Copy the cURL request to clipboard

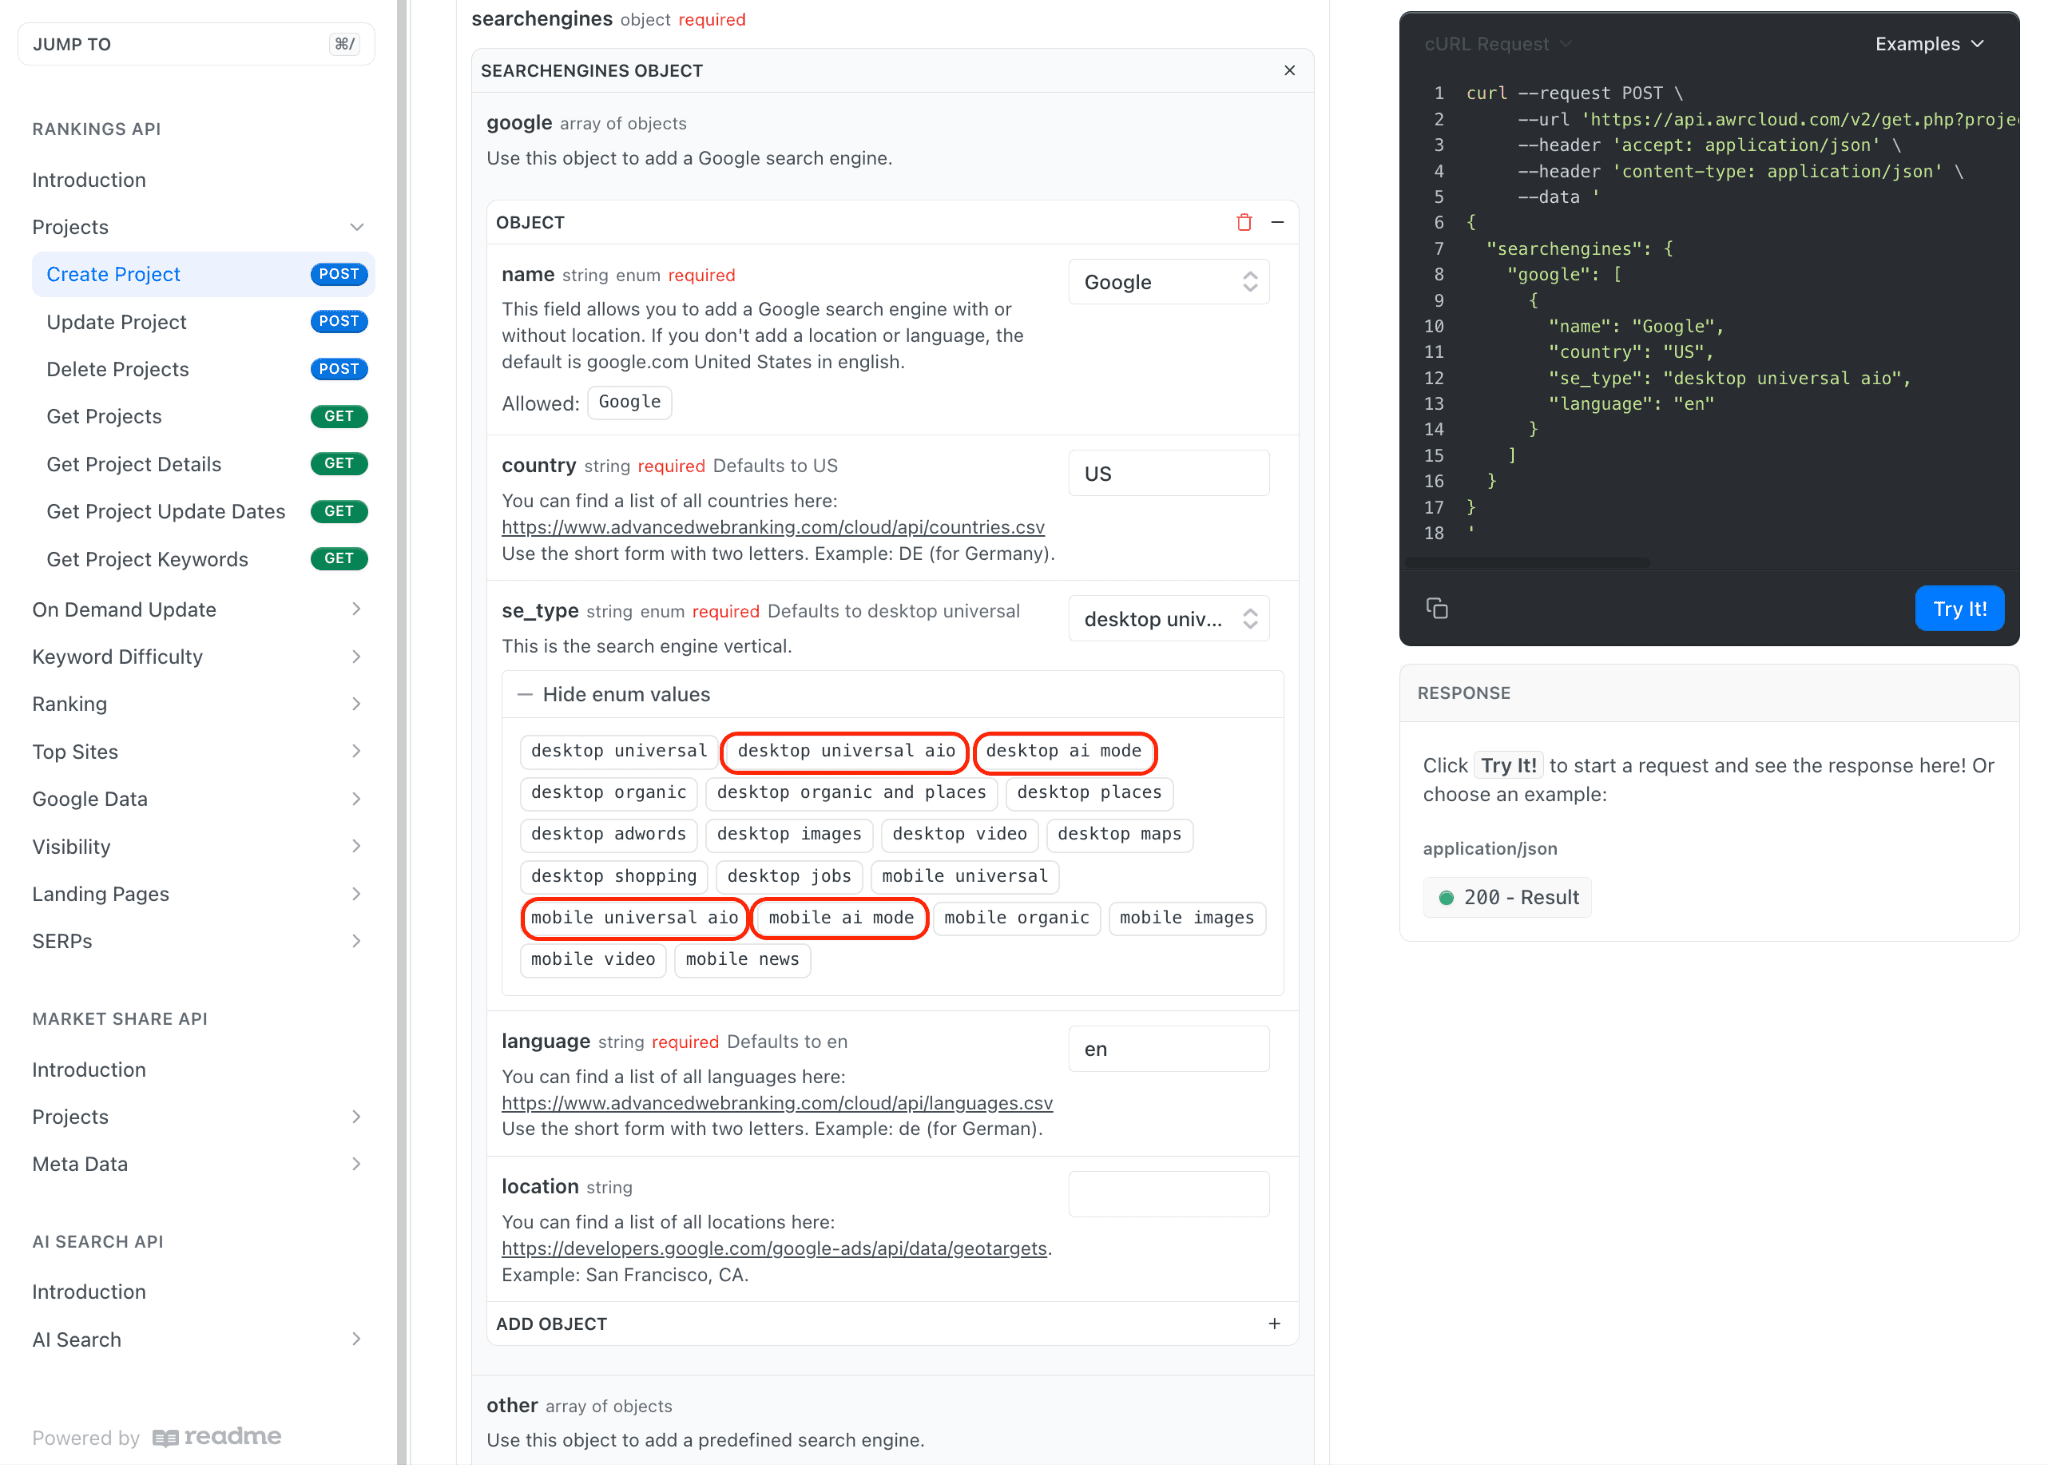click(1437, 608)
